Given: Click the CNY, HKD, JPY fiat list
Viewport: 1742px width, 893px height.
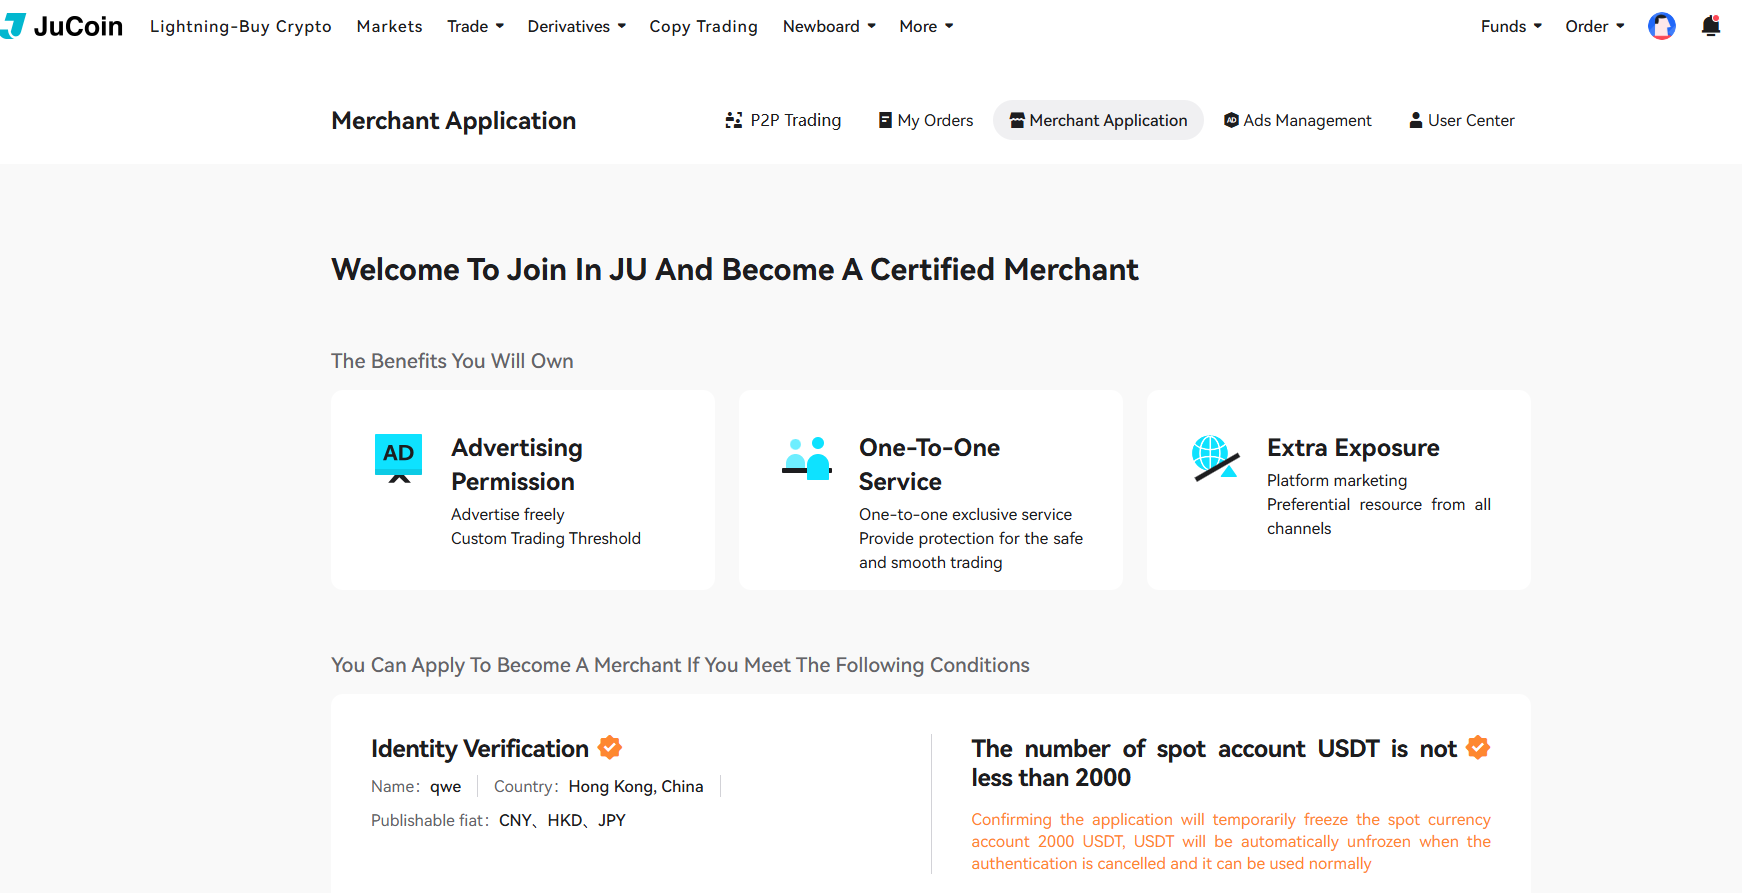Looking at the screenshot, I should pyautogui.click(x=562, y=820).
